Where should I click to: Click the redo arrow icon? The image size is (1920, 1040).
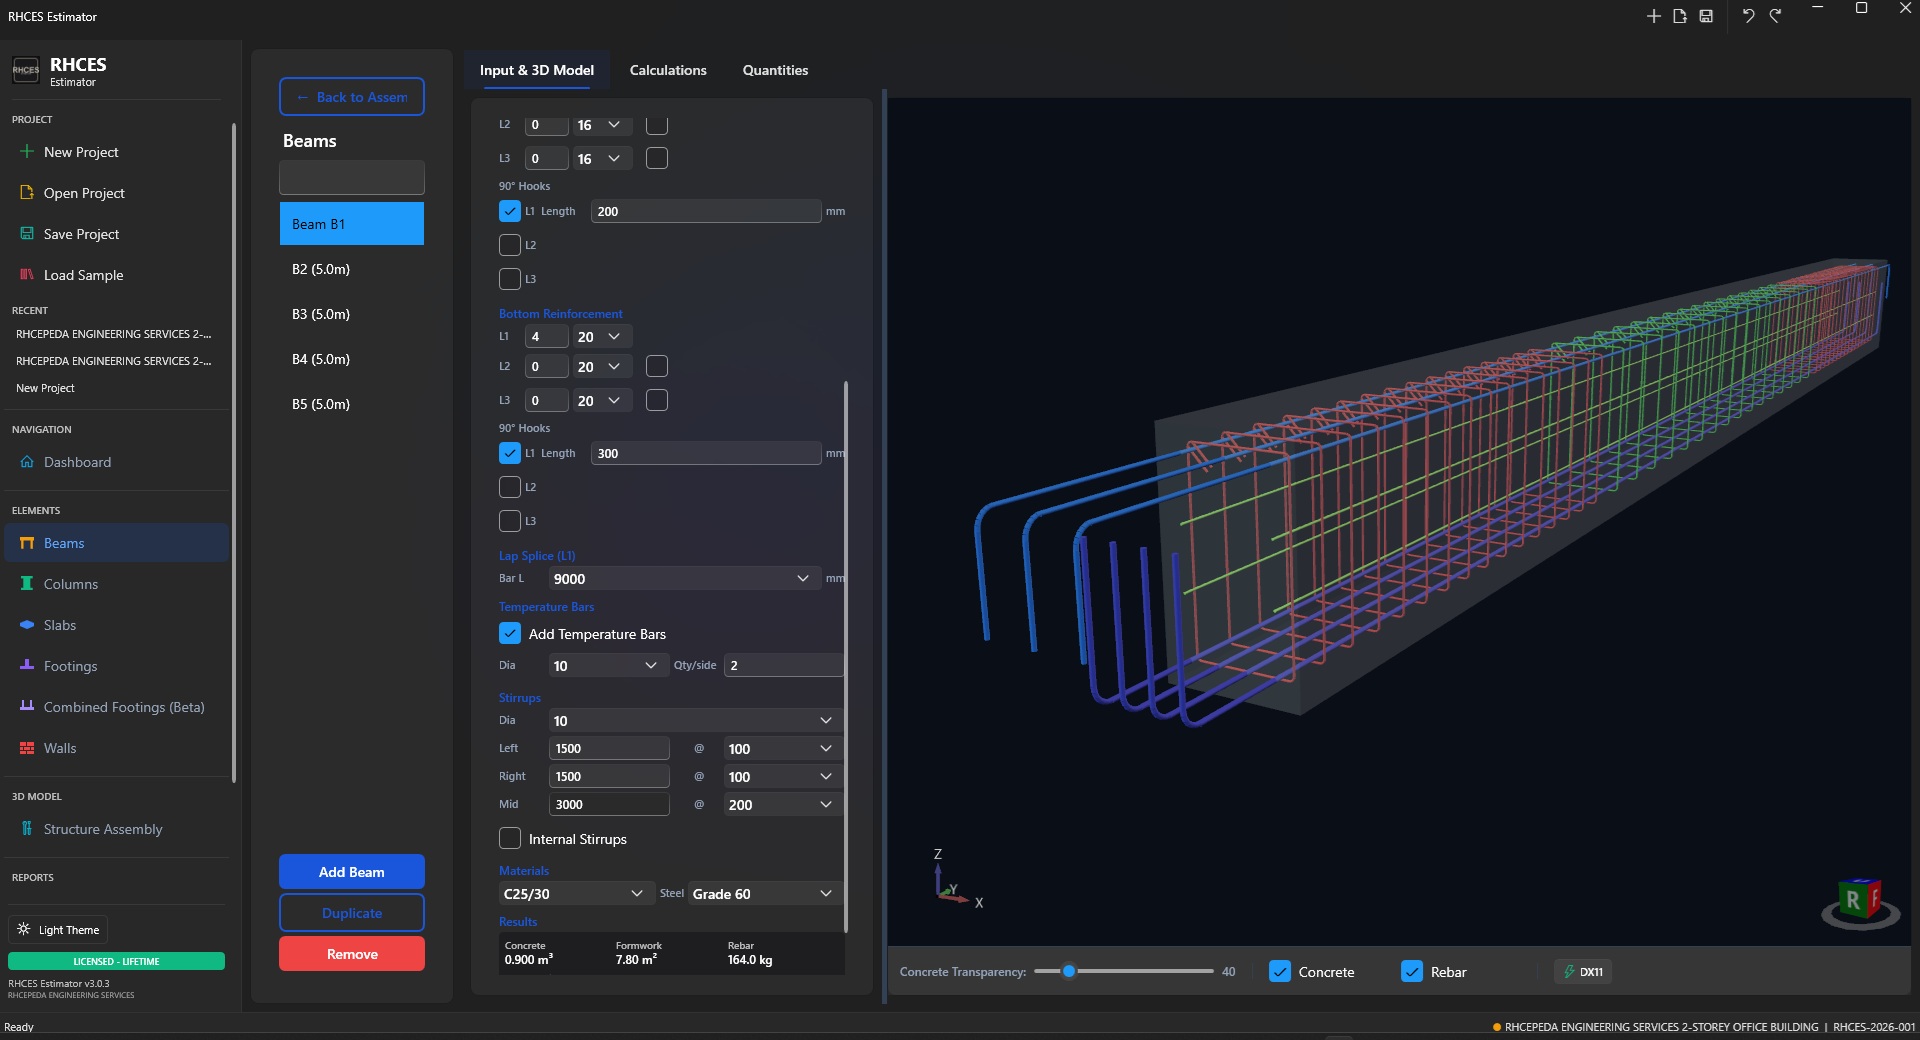point(1775,16)
